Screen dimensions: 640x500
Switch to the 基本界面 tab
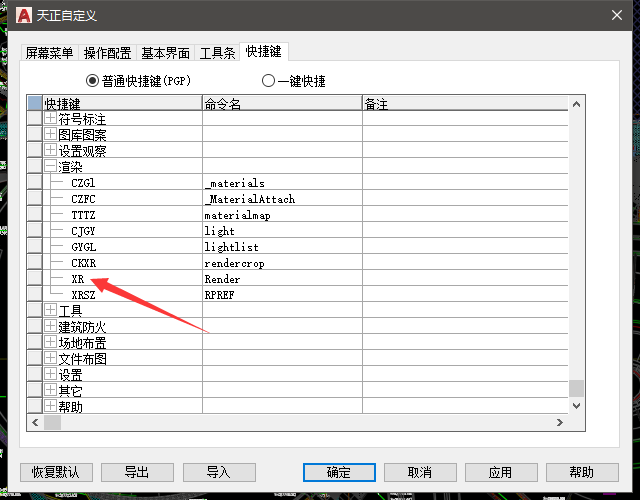(x=166, y=52)
